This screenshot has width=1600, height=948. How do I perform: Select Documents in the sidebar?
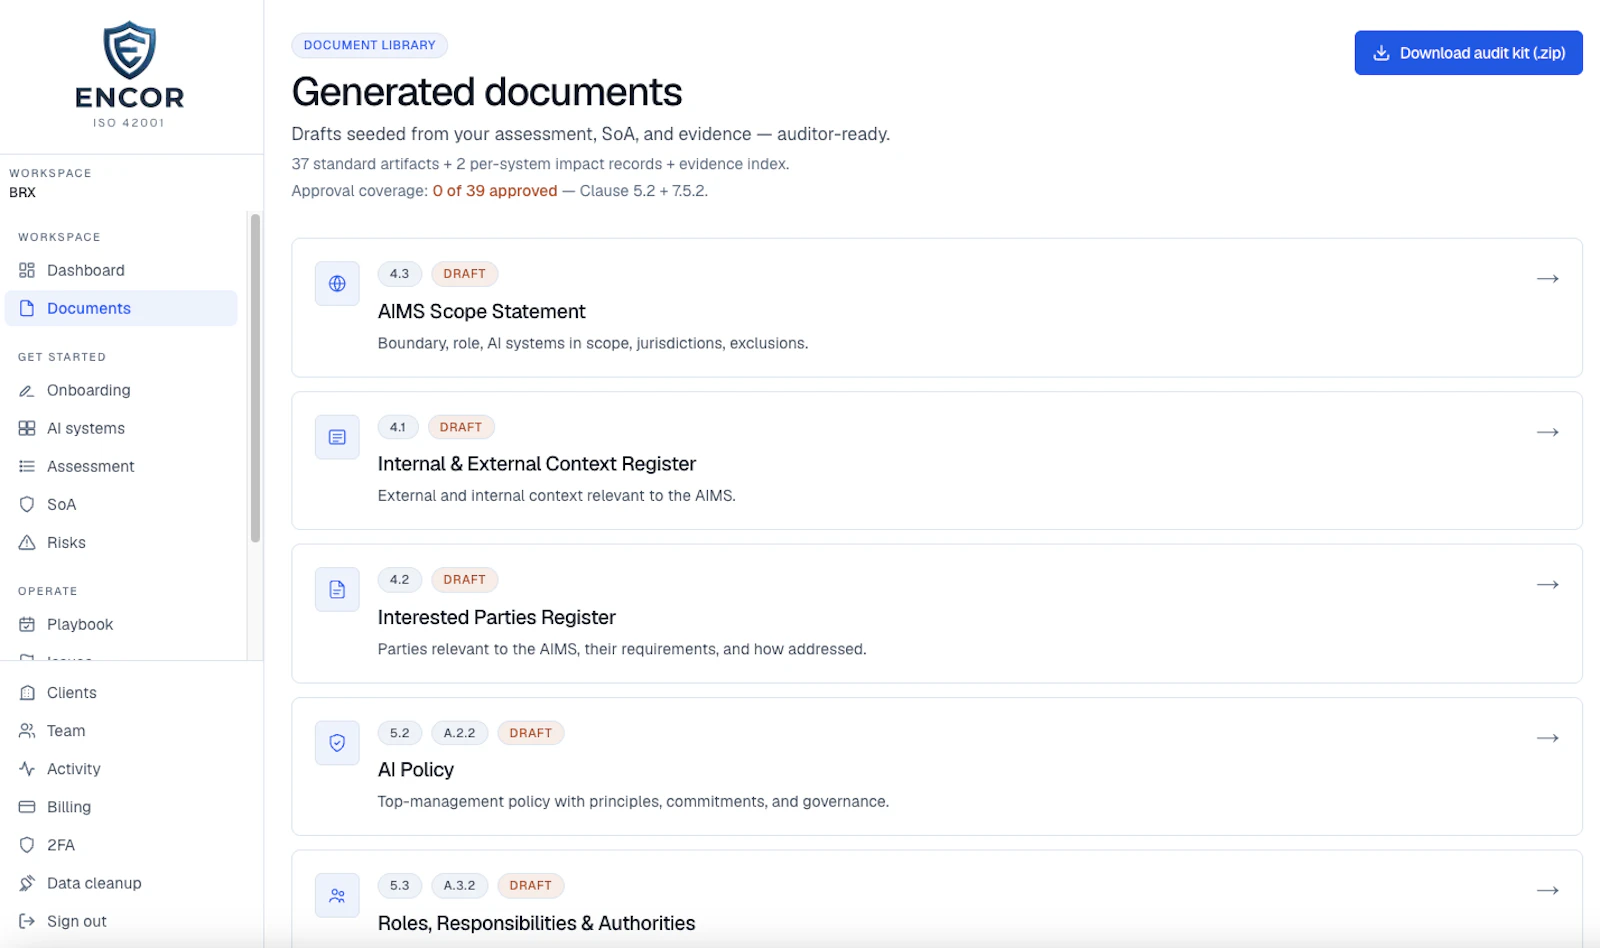coord(121,308)
